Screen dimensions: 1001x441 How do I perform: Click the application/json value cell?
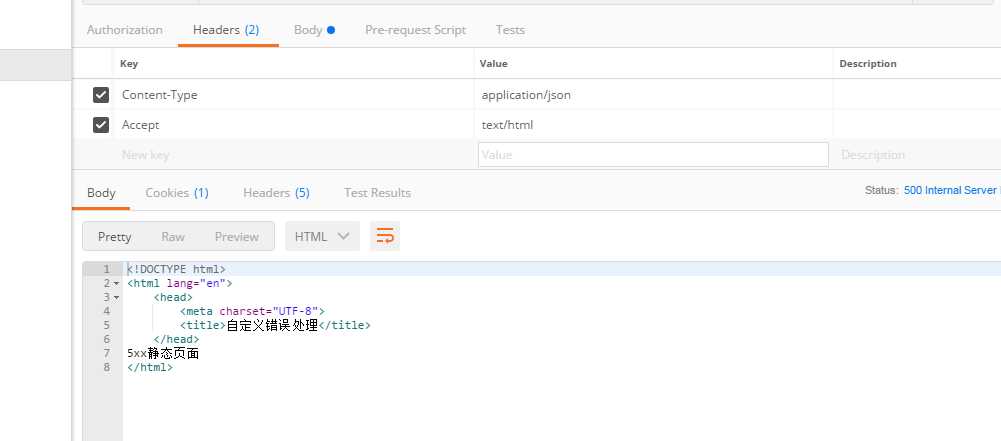[653, 95]
